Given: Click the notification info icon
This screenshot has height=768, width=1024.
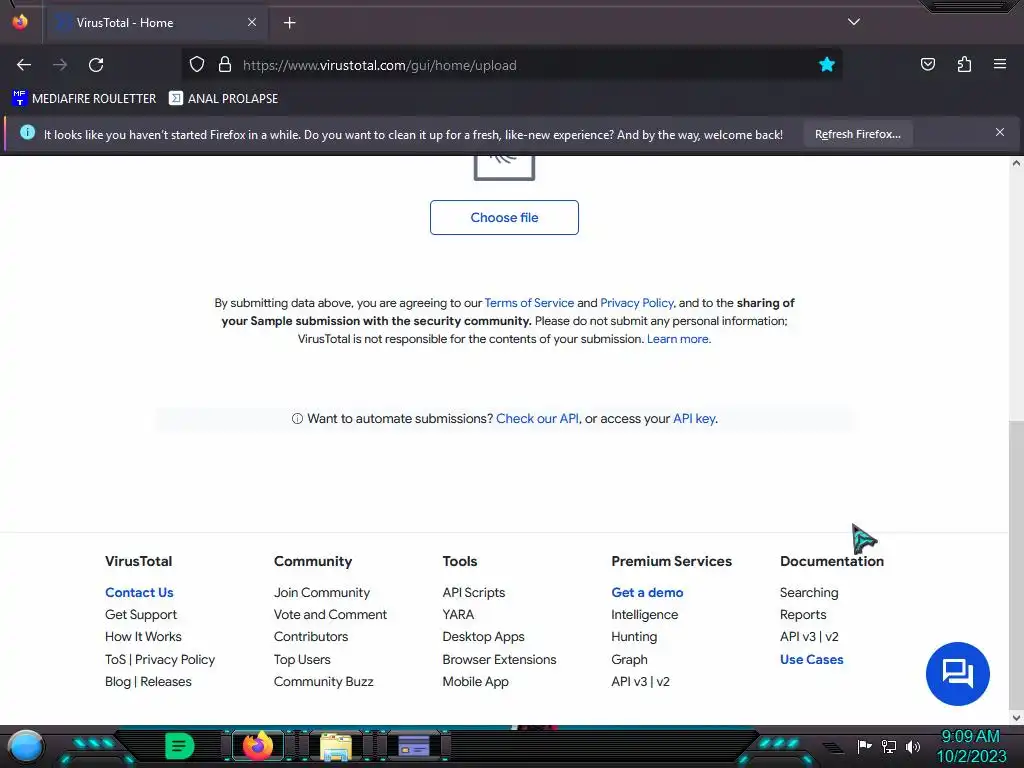Looking at the screenshot, I should pyautogui.click(x=27, y=133).
